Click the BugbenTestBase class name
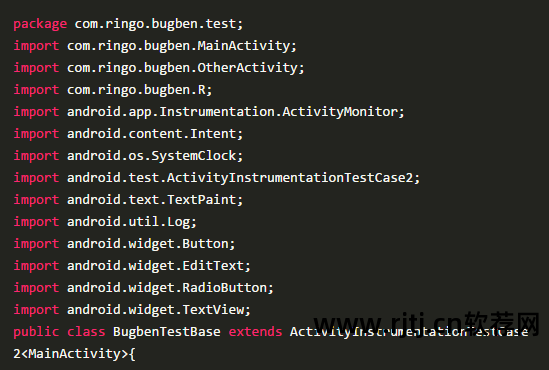The width and height of the screenshot is (549, 370). coord(167,332)
